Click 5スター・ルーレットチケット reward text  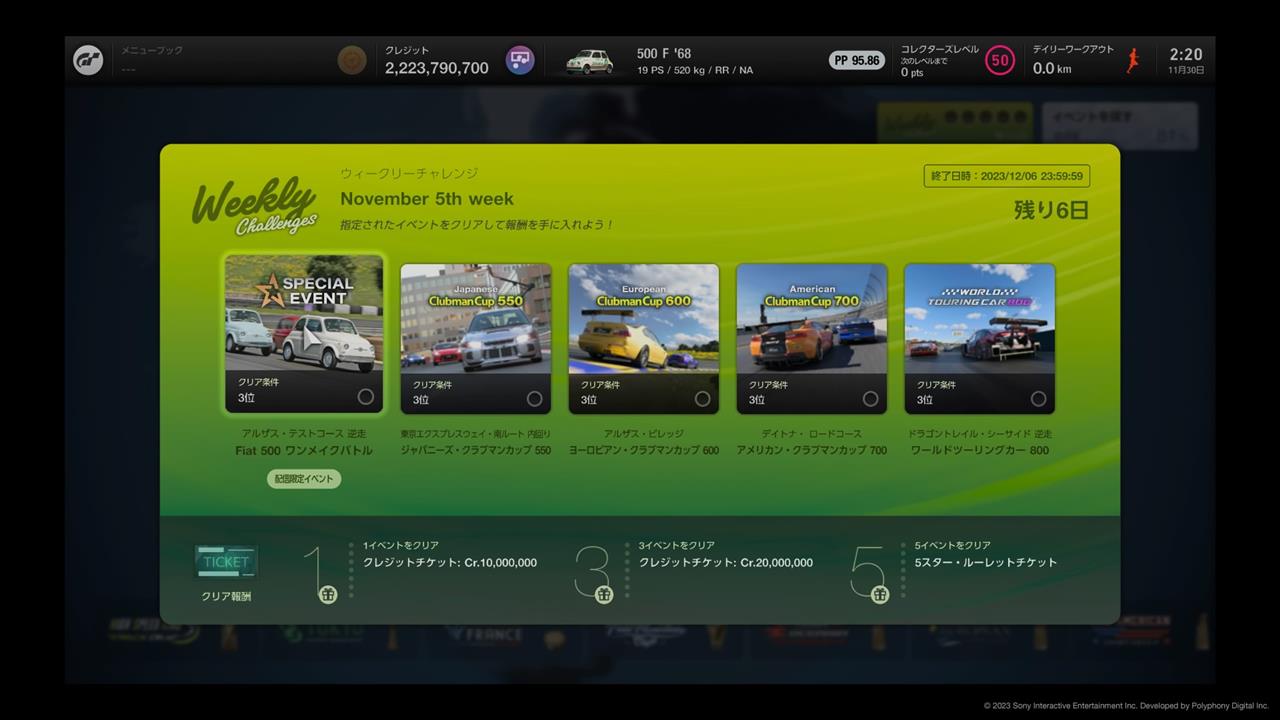pos(986,563)
